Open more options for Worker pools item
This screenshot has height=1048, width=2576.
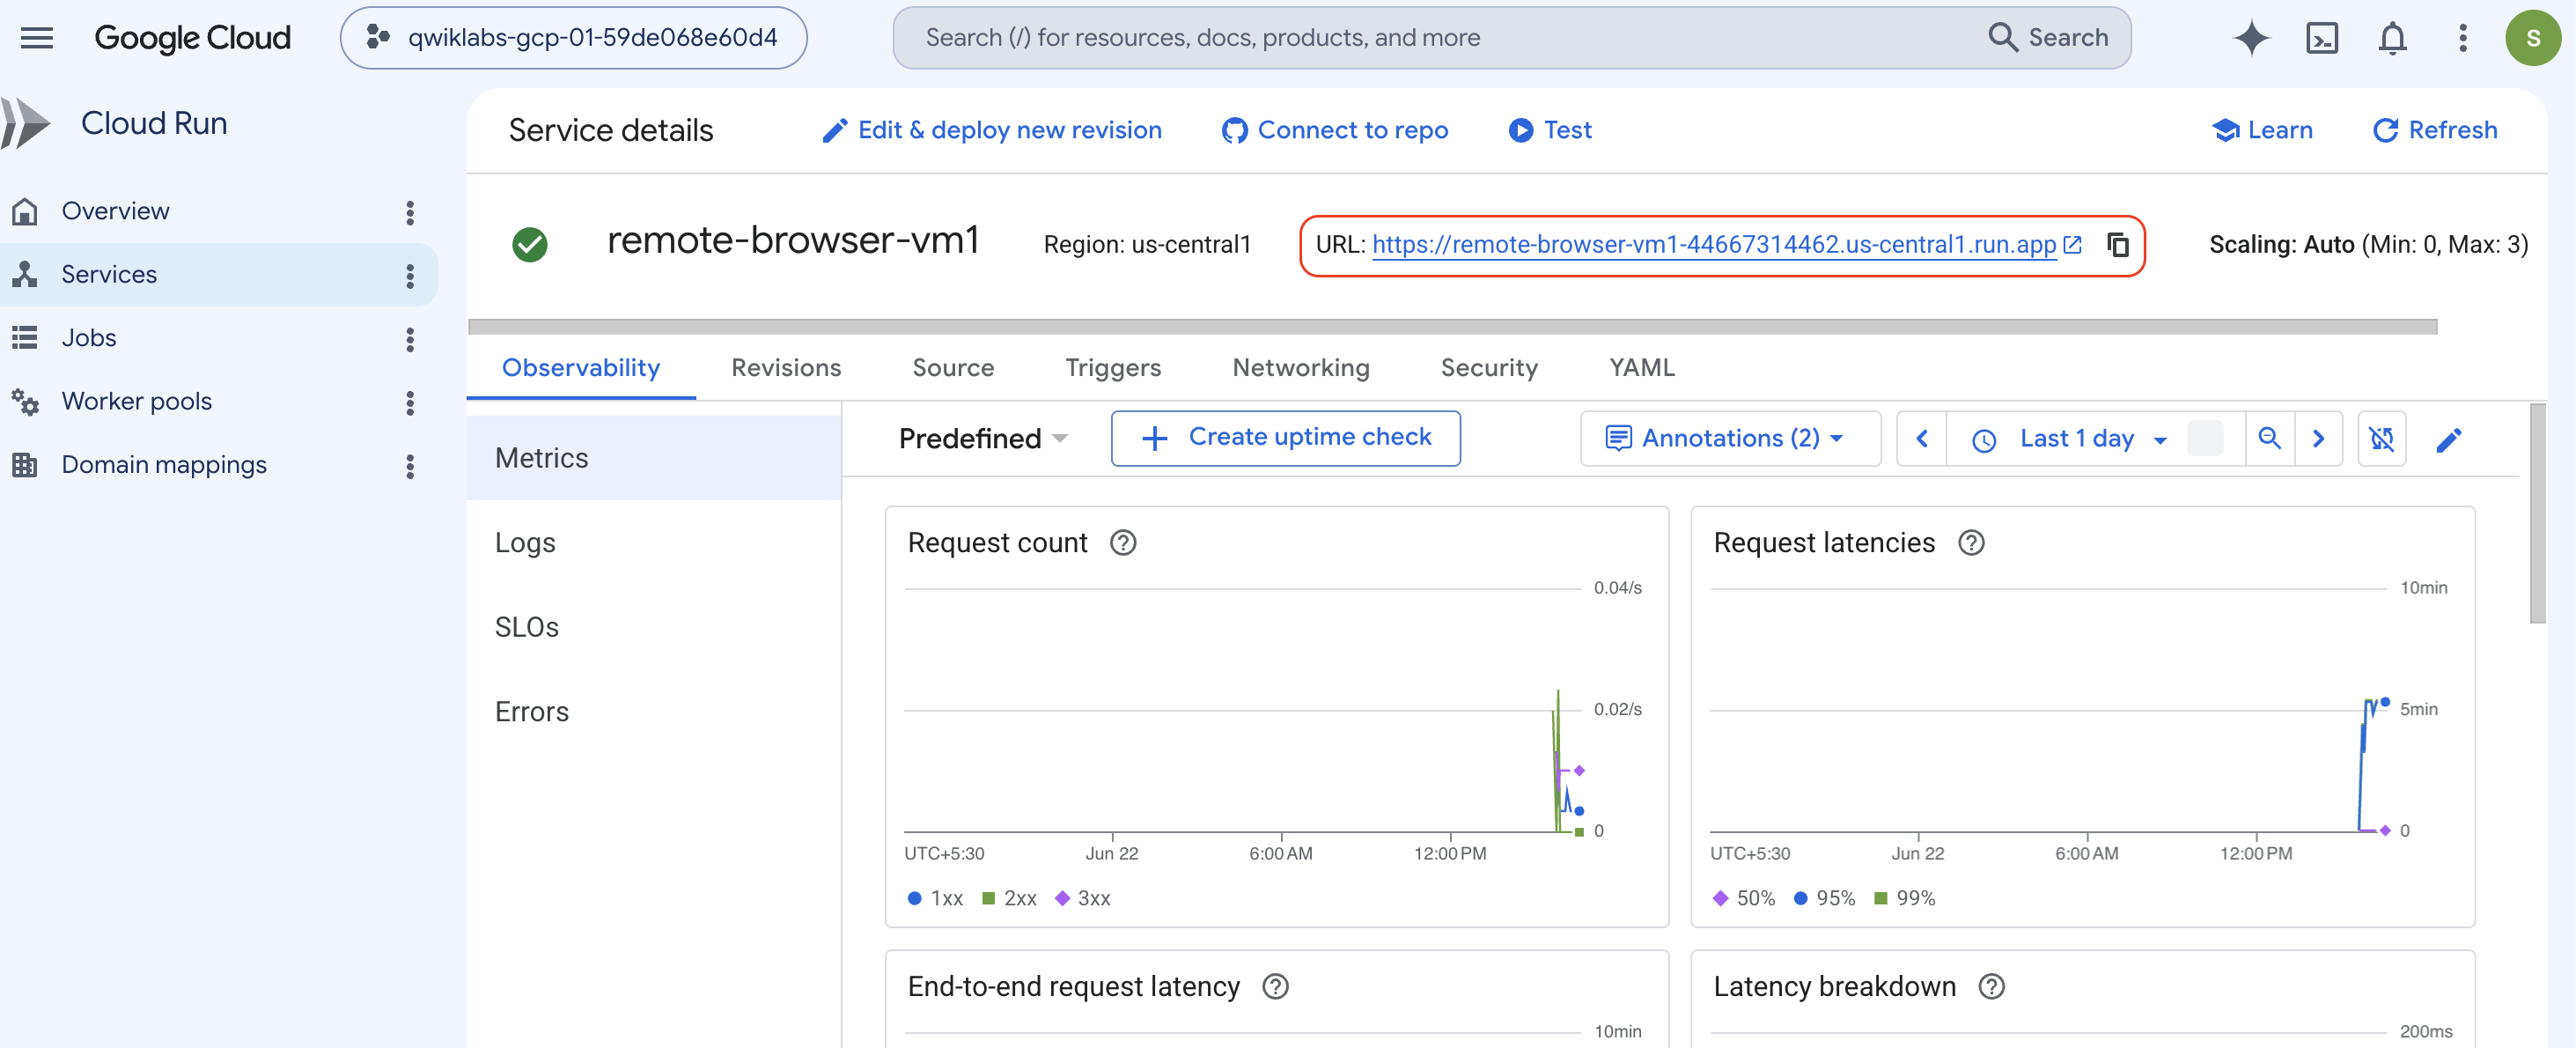pyautogui.click(x=409, y=402)
